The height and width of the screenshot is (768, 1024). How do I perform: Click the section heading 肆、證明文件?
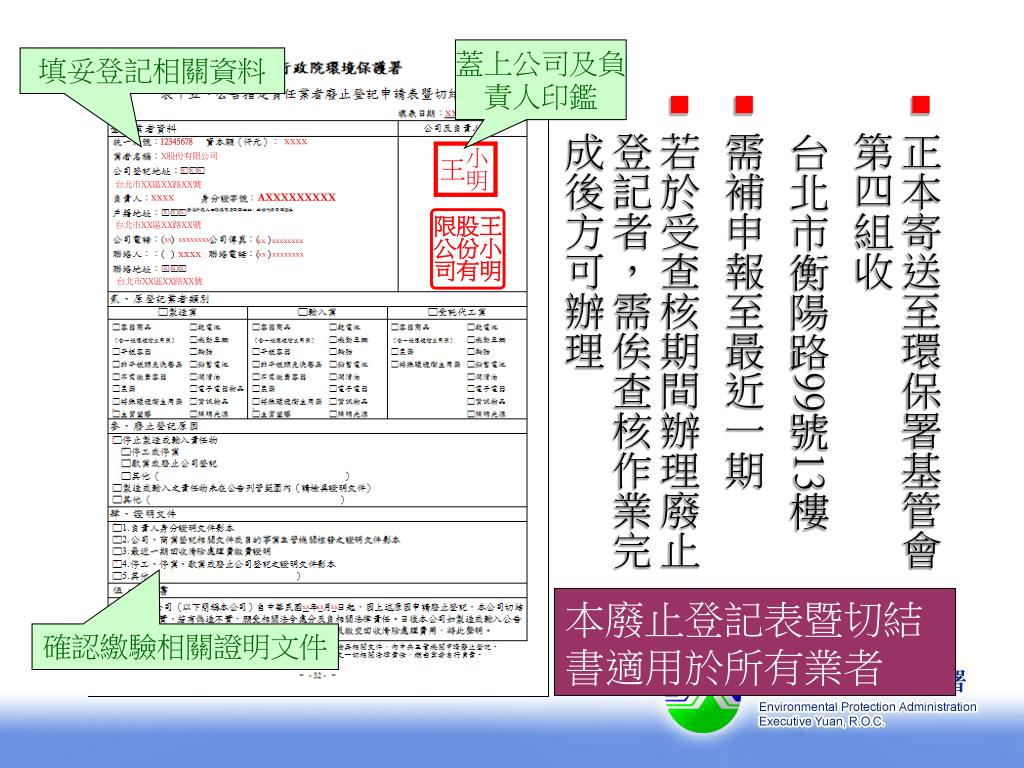pos(143,514)
